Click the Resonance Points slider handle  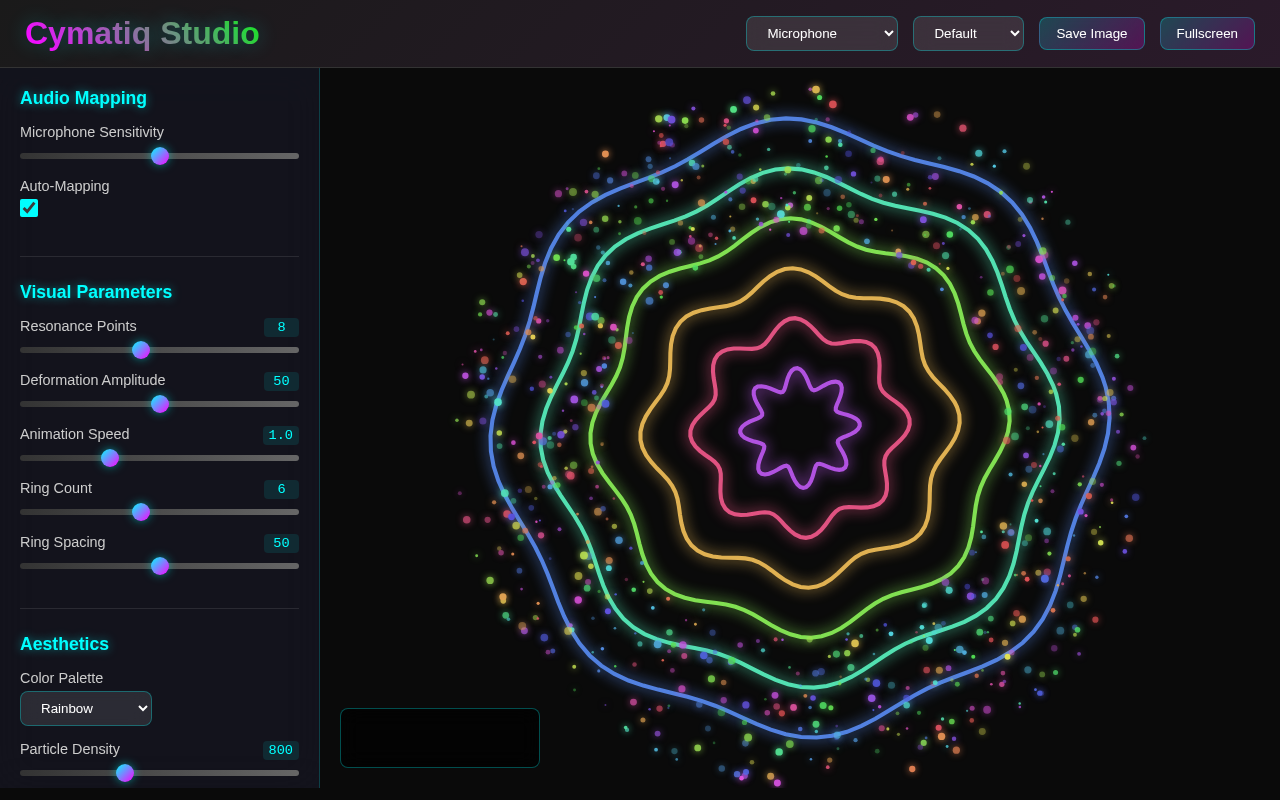coord(141,350)
